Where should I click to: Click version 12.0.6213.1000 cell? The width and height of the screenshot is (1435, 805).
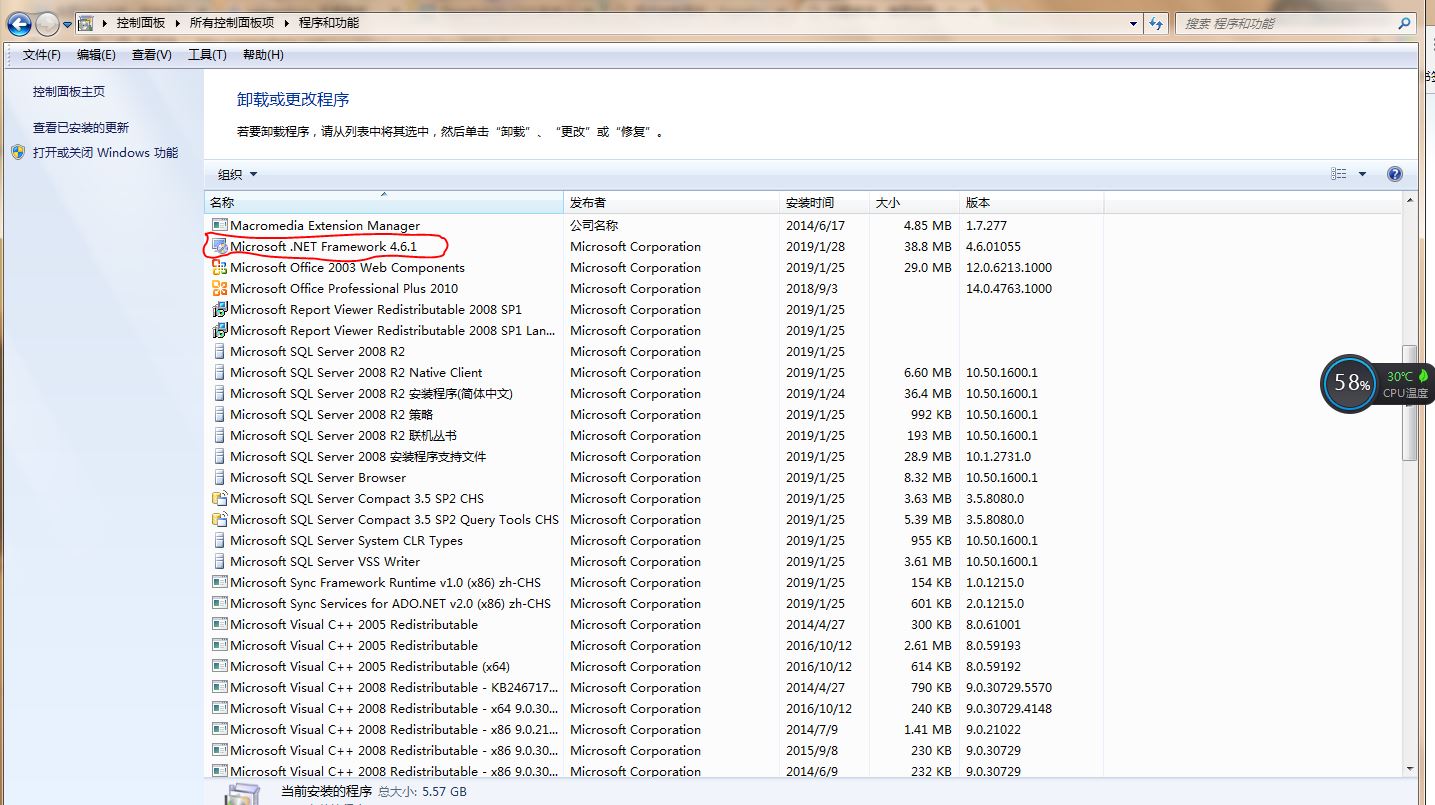point(1009,268)
